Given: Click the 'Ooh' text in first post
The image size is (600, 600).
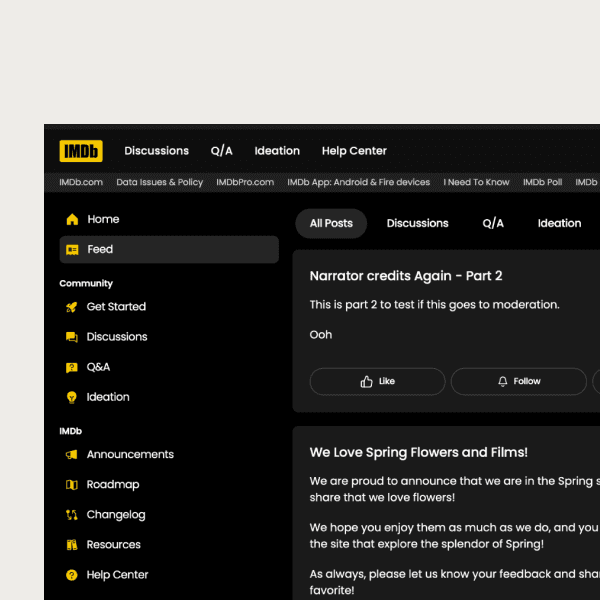Looking at the screenshot, I should [321, 335].
